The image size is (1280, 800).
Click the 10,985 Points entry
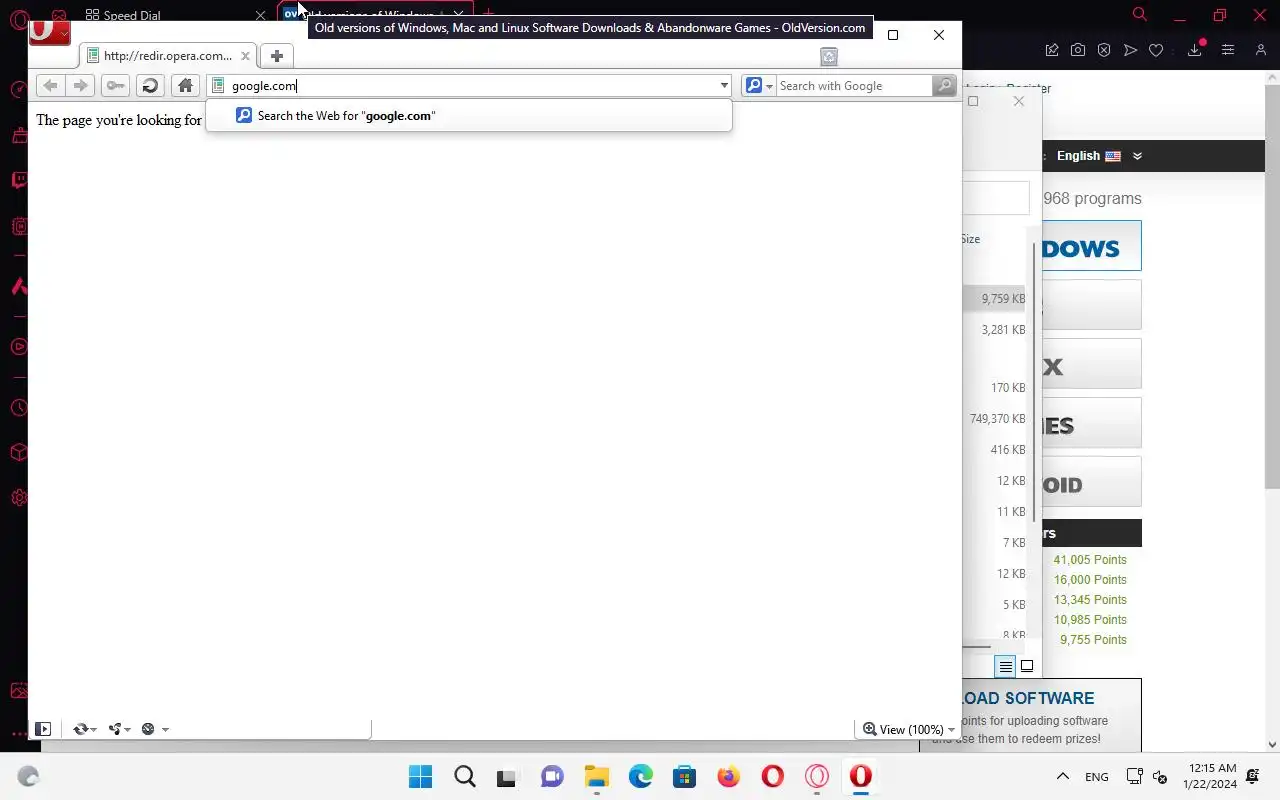(x=1089, y=620)
